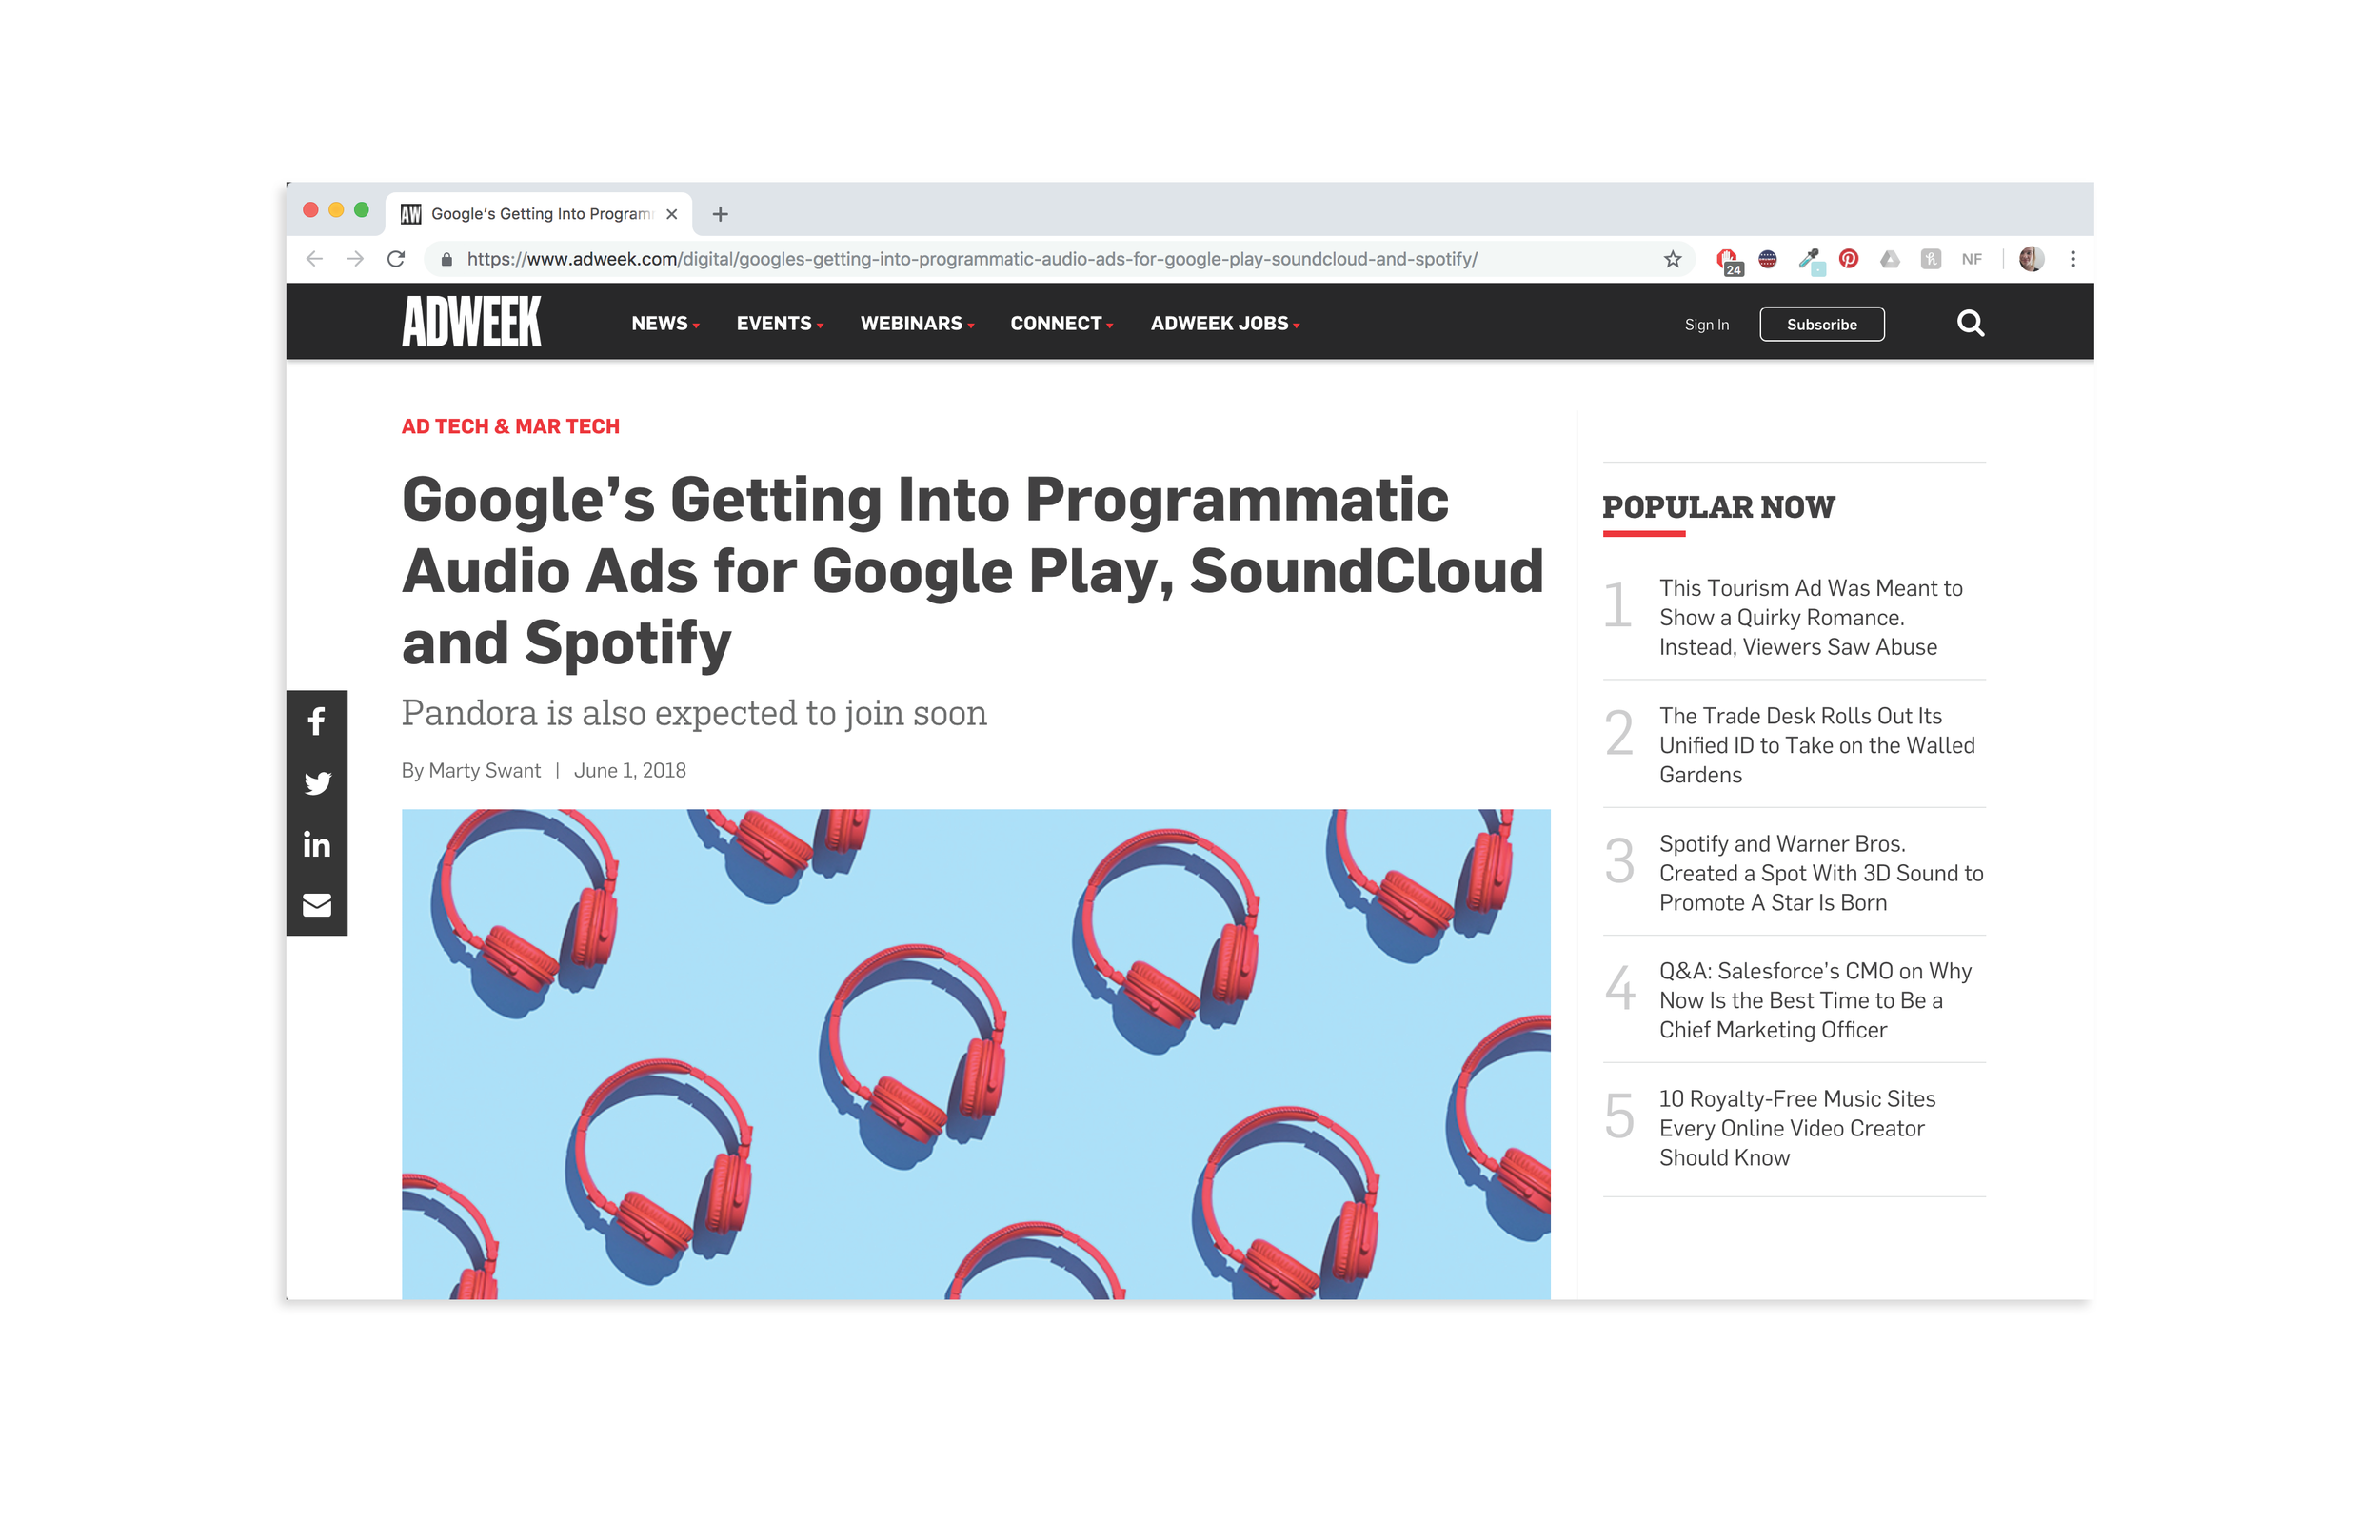The height and width of the screenshot is (1540, 2380).
Task: Share article by email icon
Action: [x=317, y=905]
